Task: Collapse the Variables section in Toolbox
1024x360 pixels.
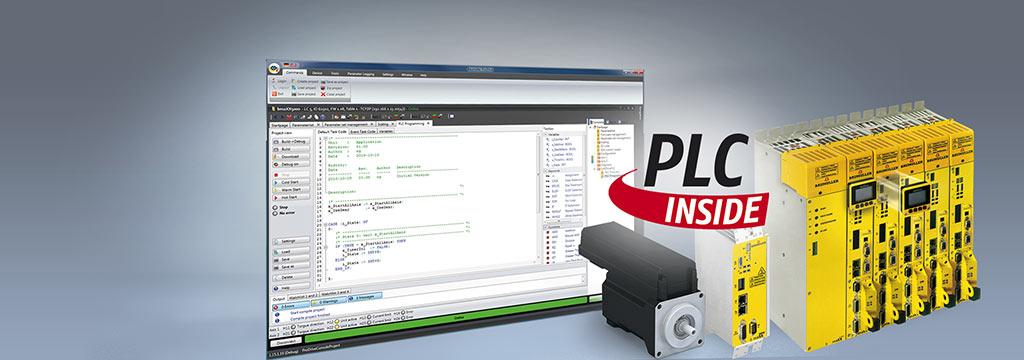Action: pos(545,134)
